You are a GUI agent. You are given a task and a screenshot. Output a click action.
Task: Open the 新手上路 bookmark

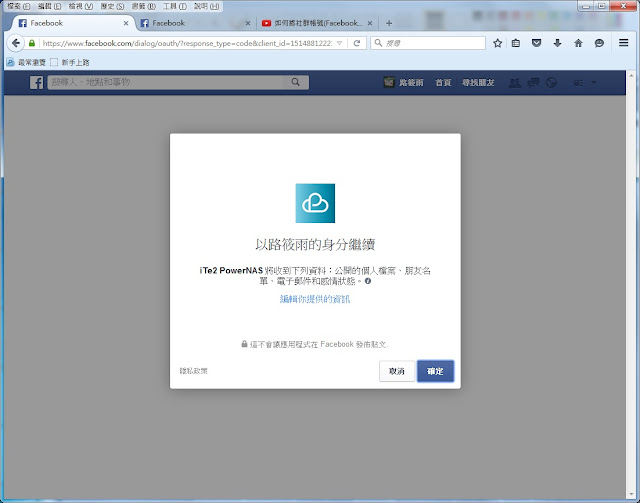coord(70,62)
